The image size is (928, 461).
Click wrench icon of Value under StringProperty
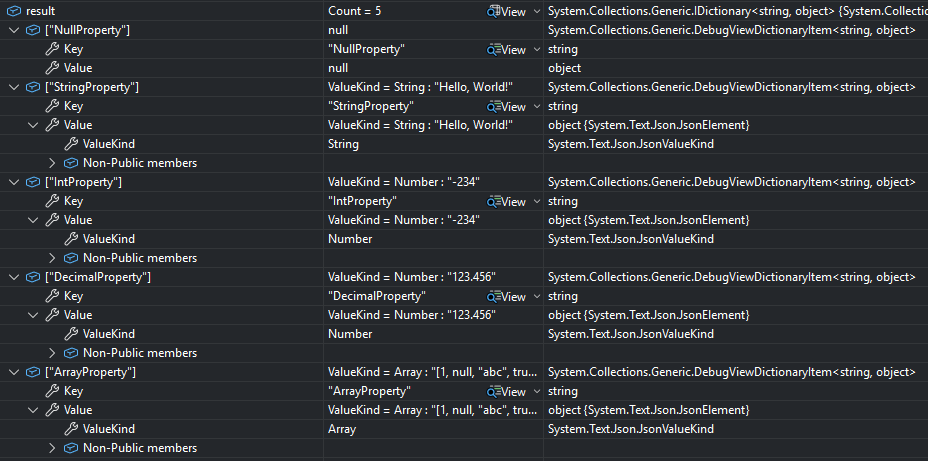pyautogui.click(x=53, y=125)
